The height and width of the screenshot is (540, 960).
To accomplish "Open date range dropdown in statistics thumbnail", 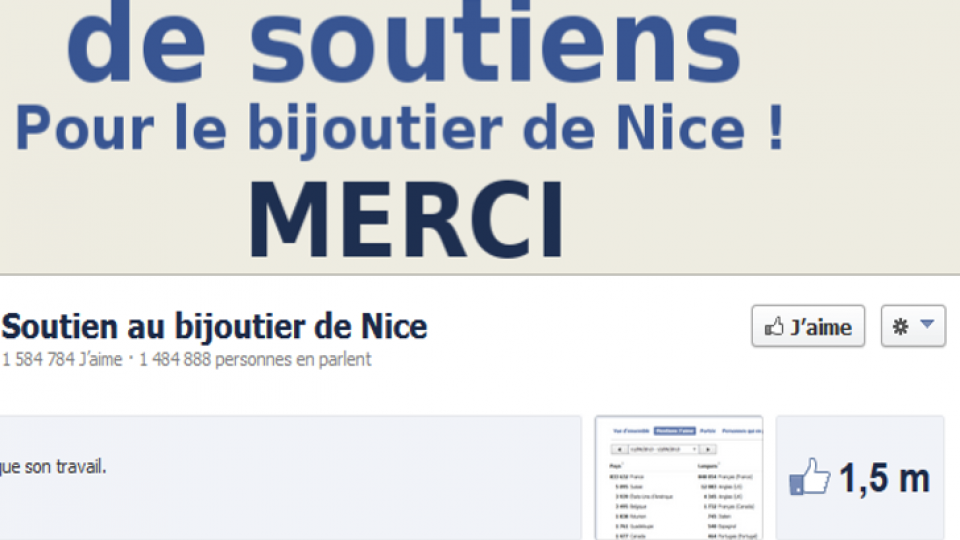I will [664, 449].
